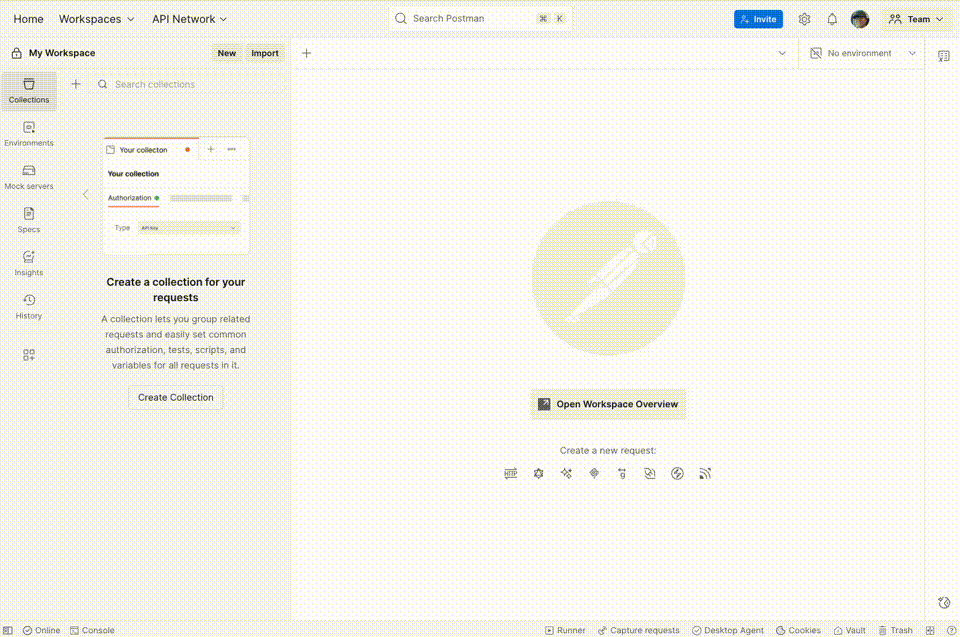Screen dimensions: 960x637
Task: Click the Create Collection button
Action: (175, 397)
